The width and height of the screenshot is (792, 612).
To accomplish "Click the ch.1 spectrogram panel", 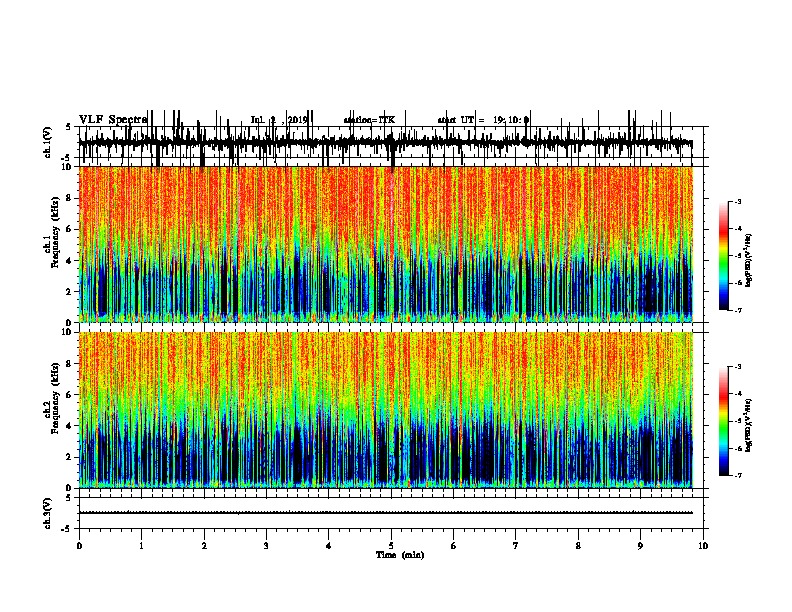I will (x=386, y=244).
